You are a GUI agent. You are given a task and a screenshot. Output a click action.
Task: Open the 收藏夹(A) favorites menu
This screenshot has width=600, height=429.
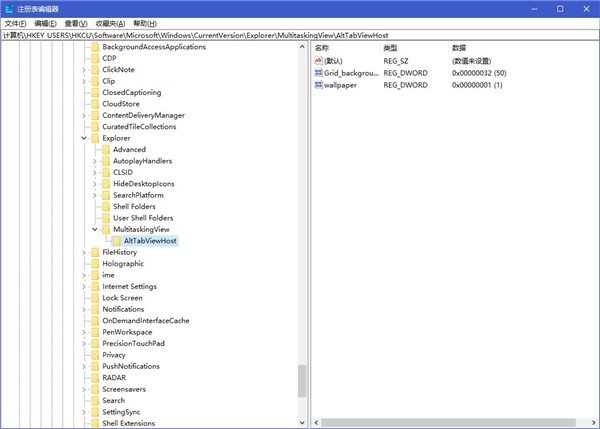click(x=112, y=22)
